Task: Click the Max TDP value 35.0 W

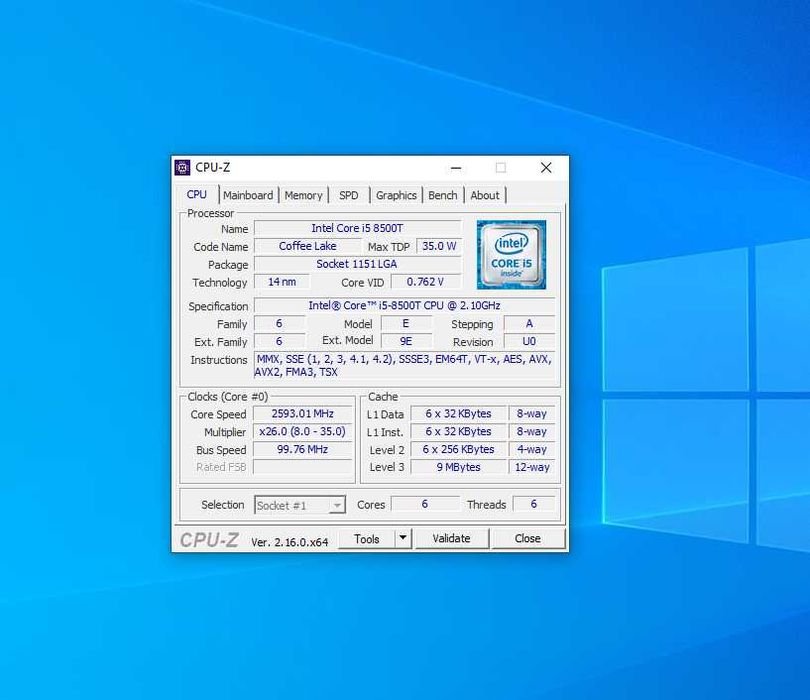Action: [439, 246]
